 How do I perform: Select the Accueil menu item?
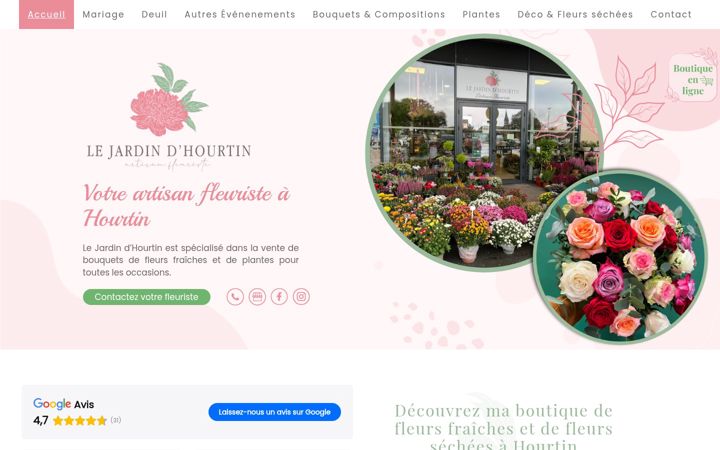[x=46, y=14]
